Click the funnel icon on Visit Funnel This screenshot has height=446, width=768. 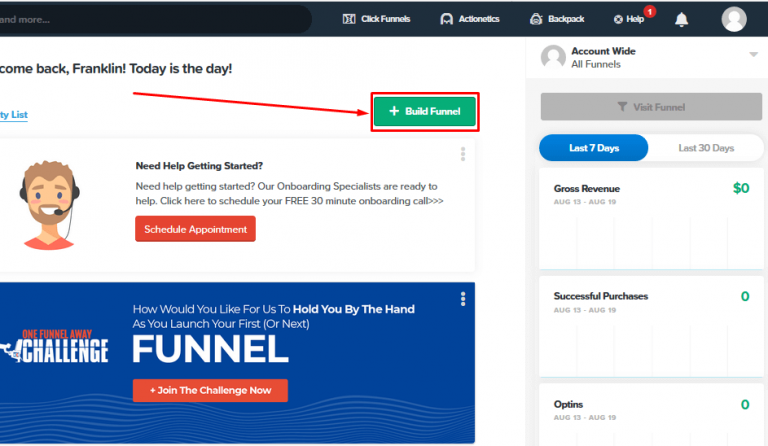pyautogui.click(x=622, y=107)
